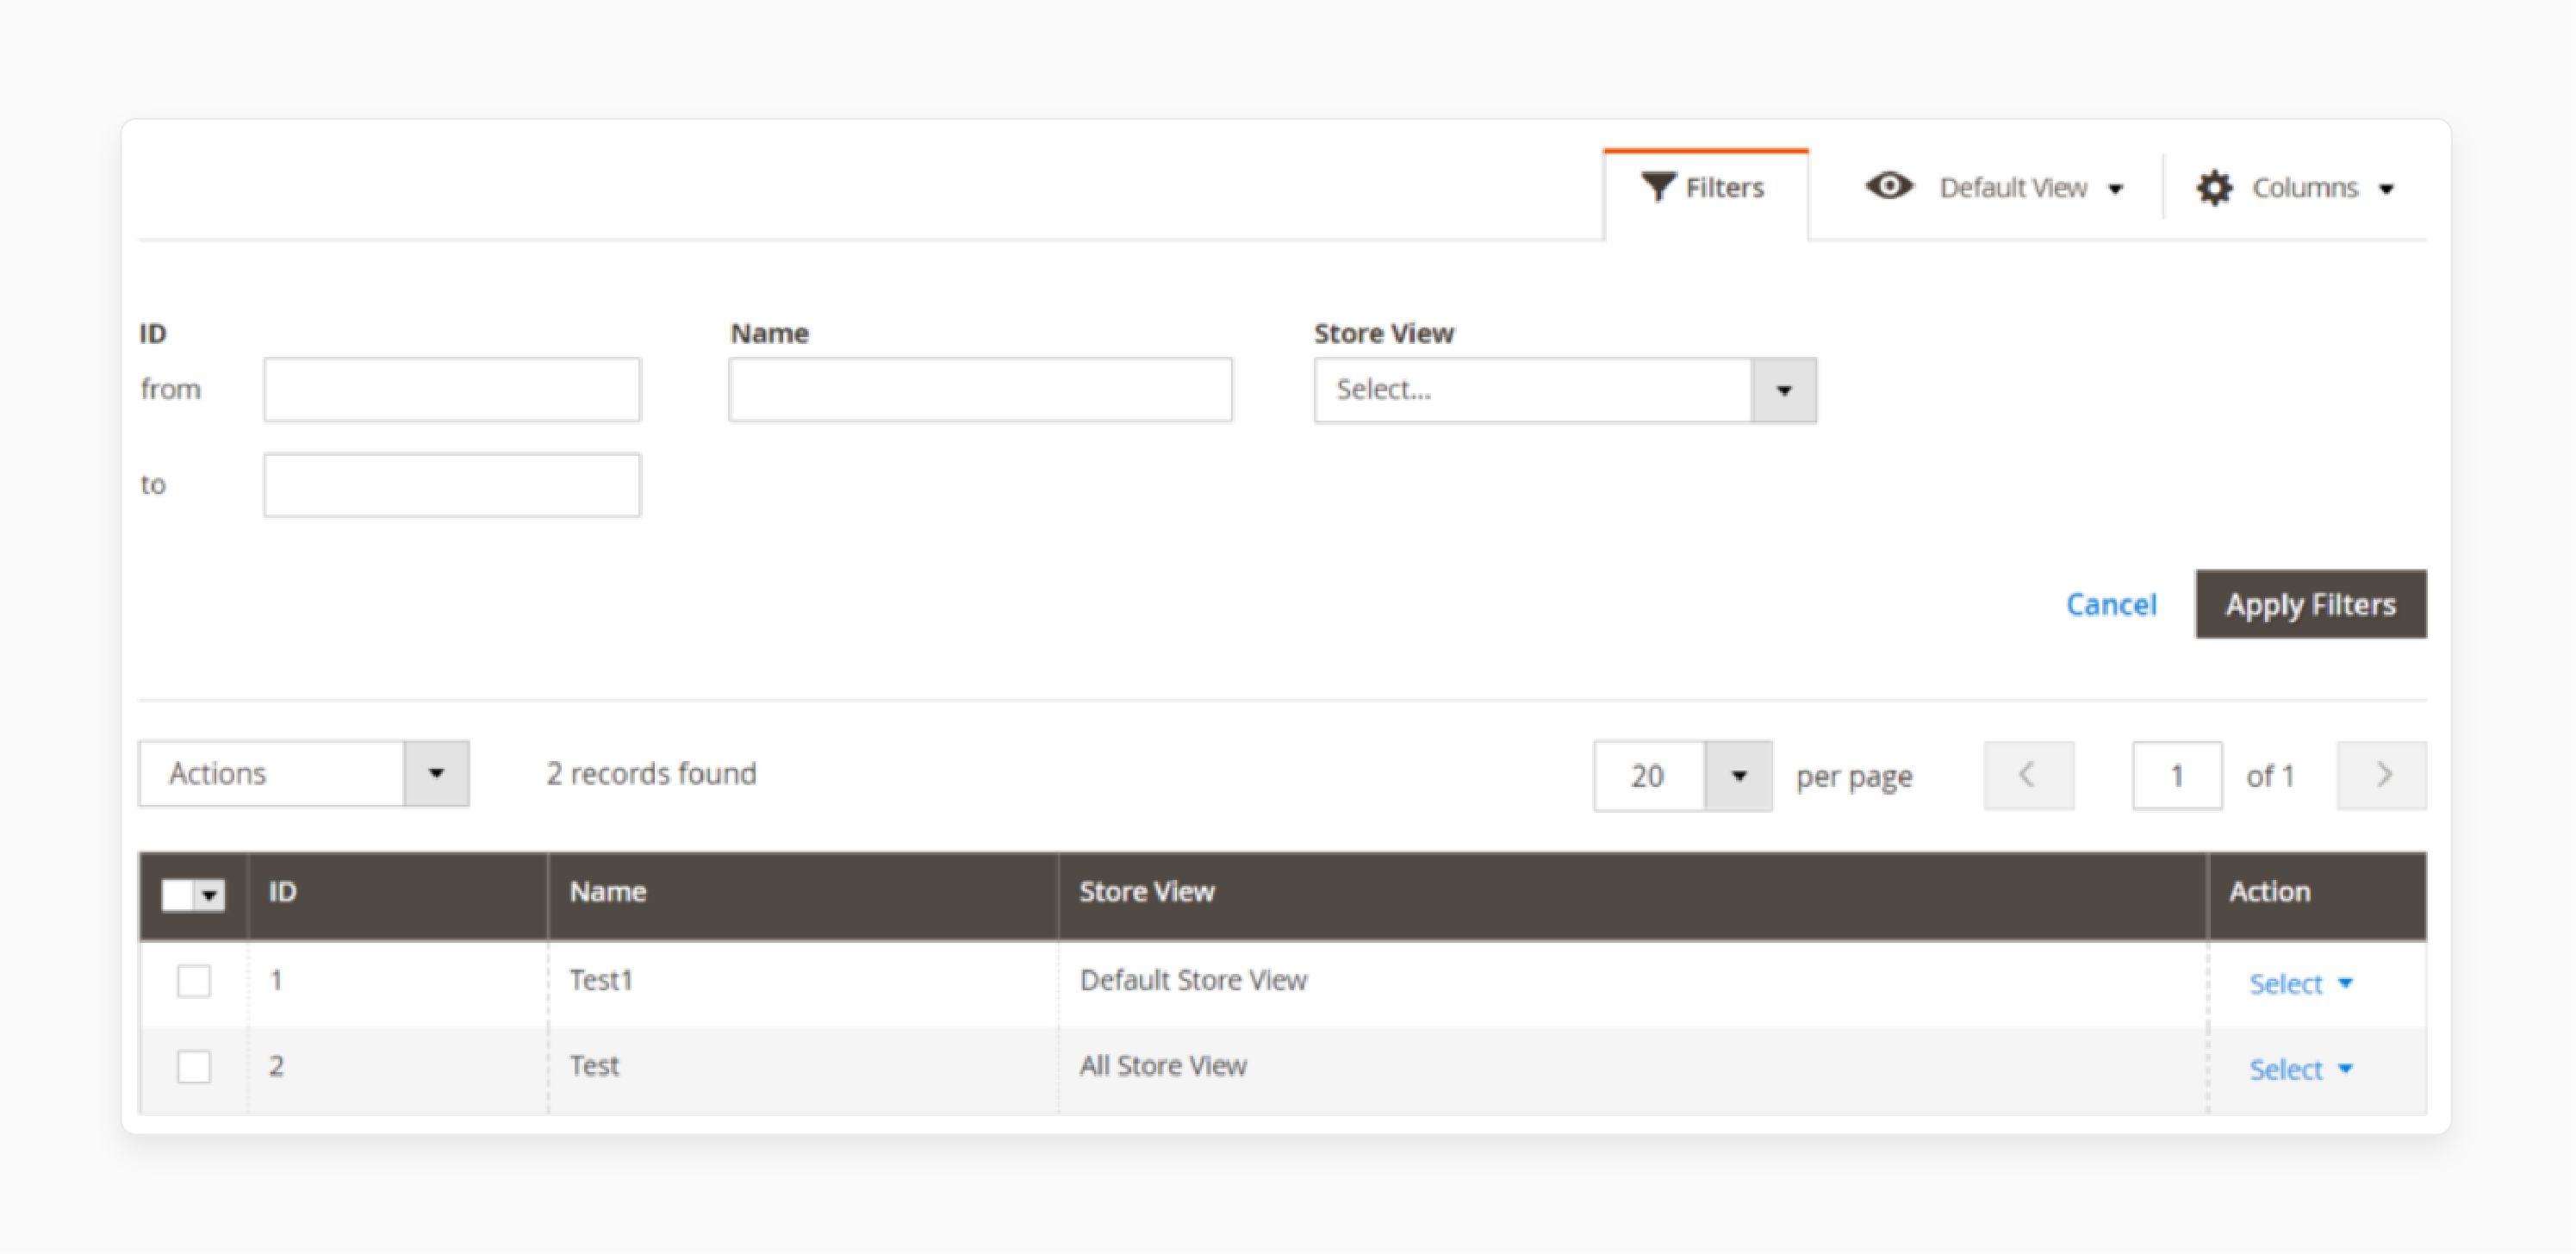Enter value in Name filter field

(980, 390)
